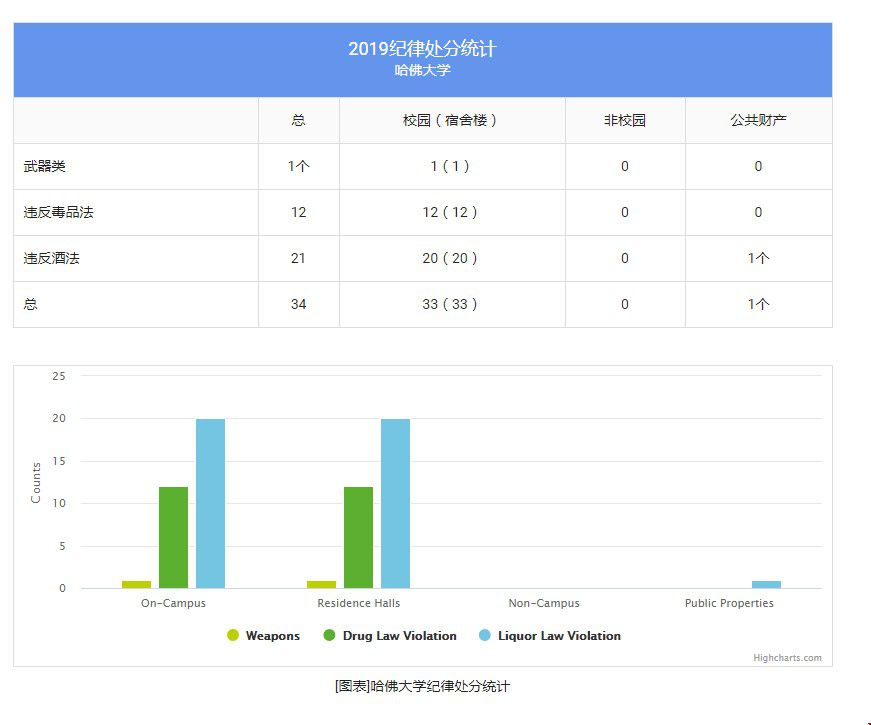
Task: Open the Highcharts.com credit link
Action: tap(787, 658)
